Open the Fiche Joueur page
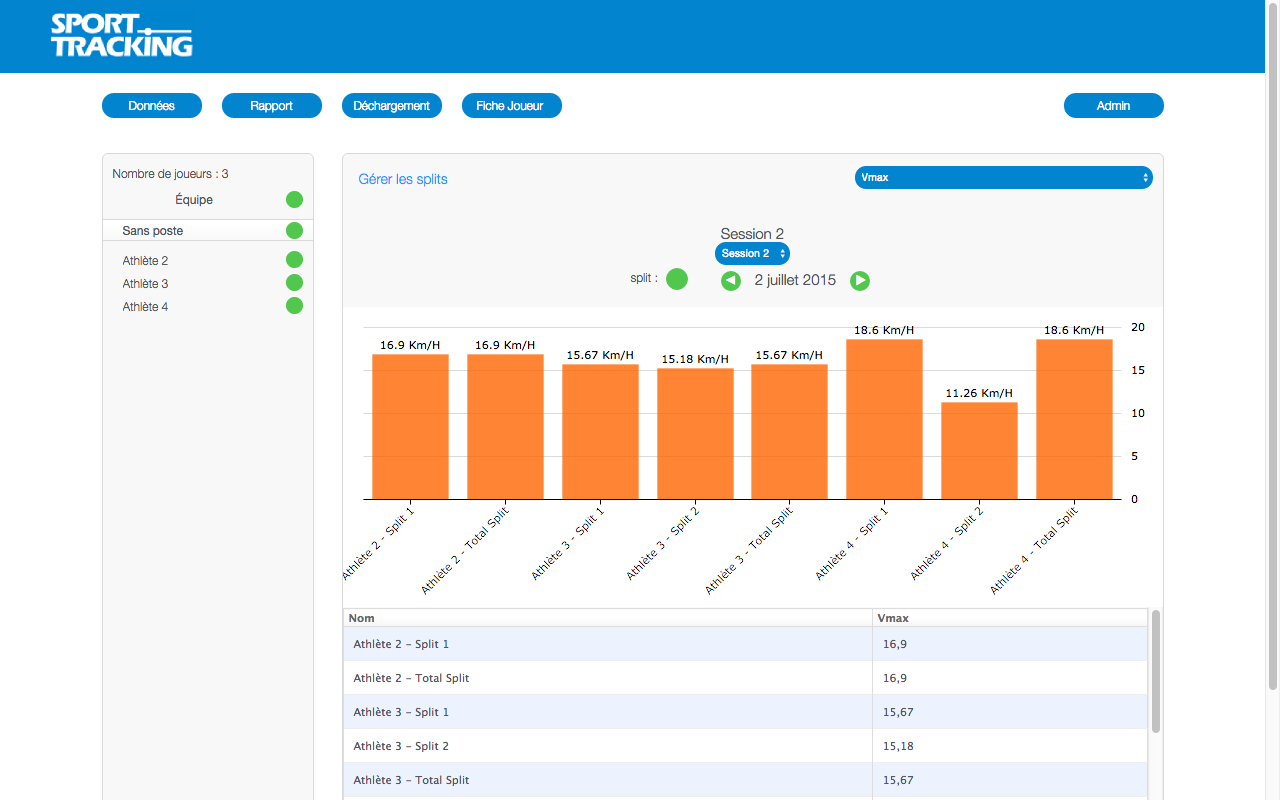Image resolution: width=1280 pixels, height=800 pixels. click(511, 106)
